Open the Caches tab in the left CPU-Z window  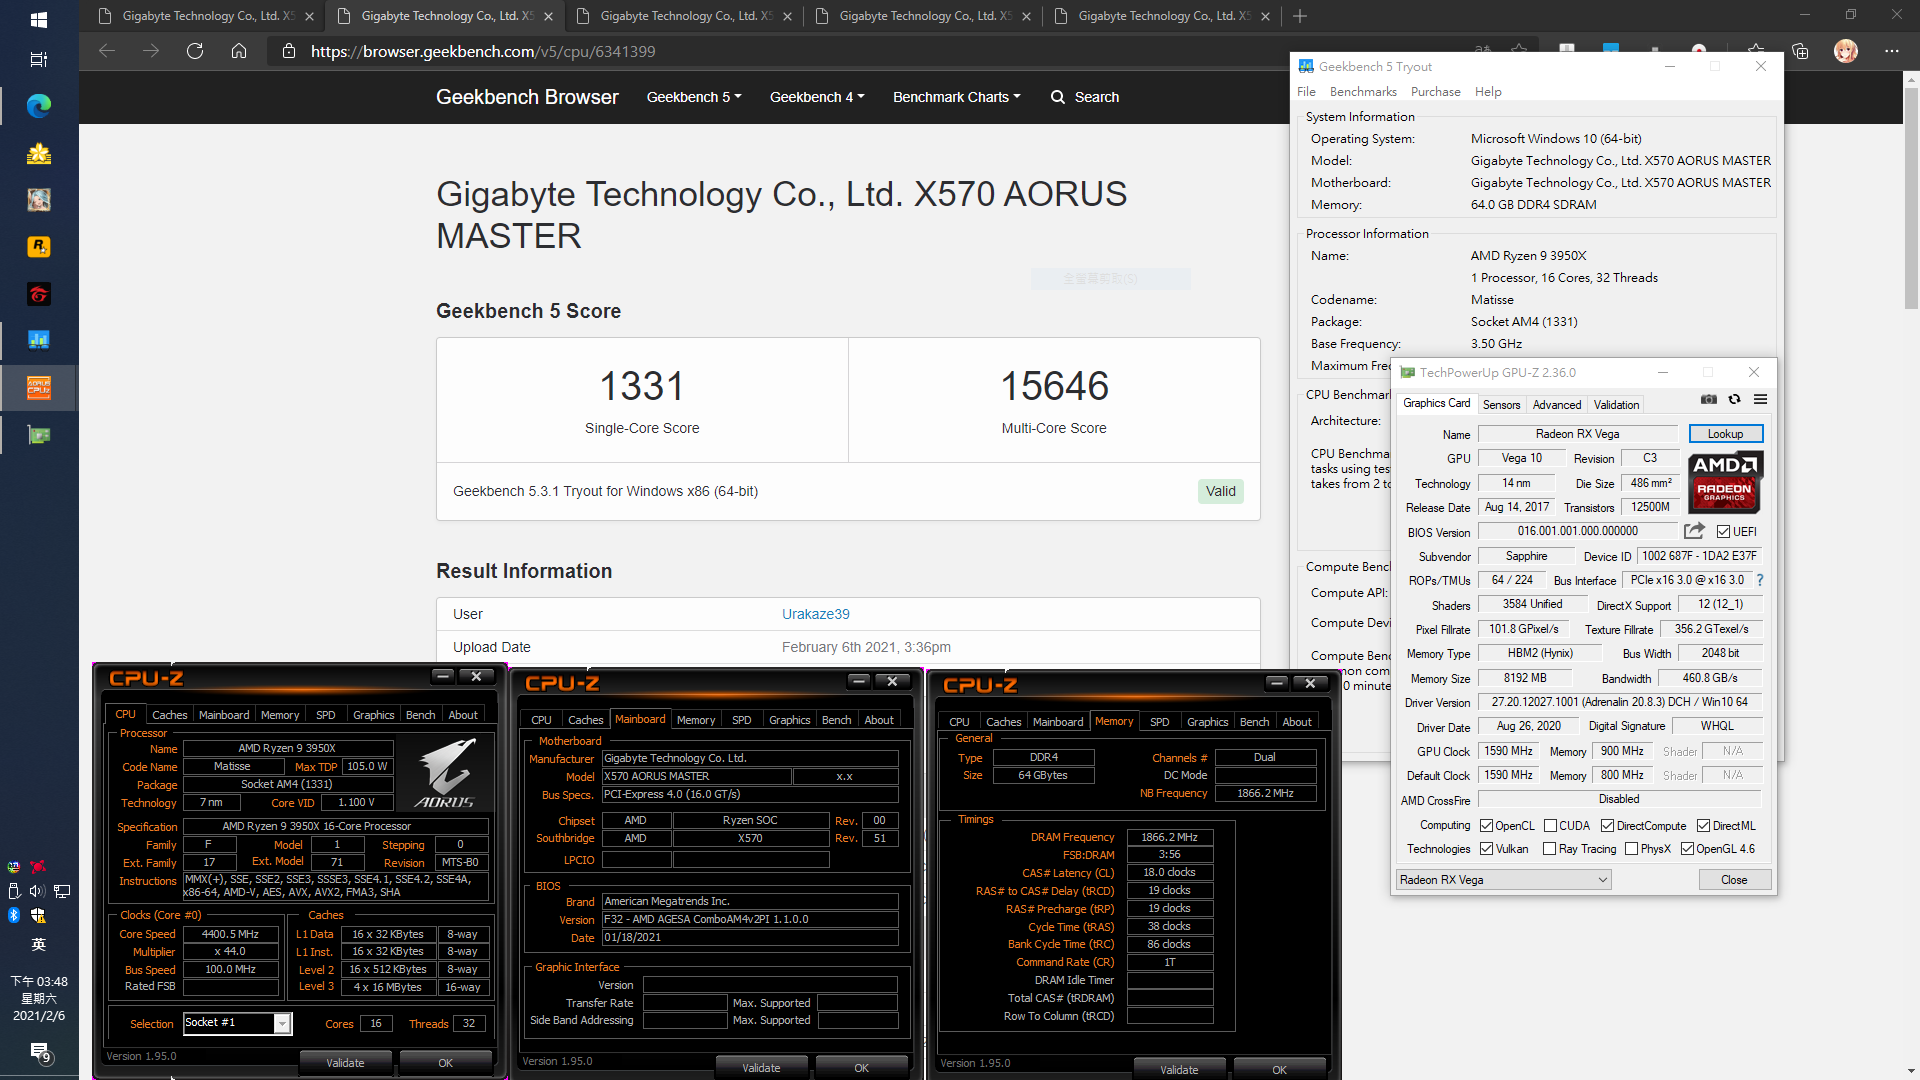click(x=169, y=715)
